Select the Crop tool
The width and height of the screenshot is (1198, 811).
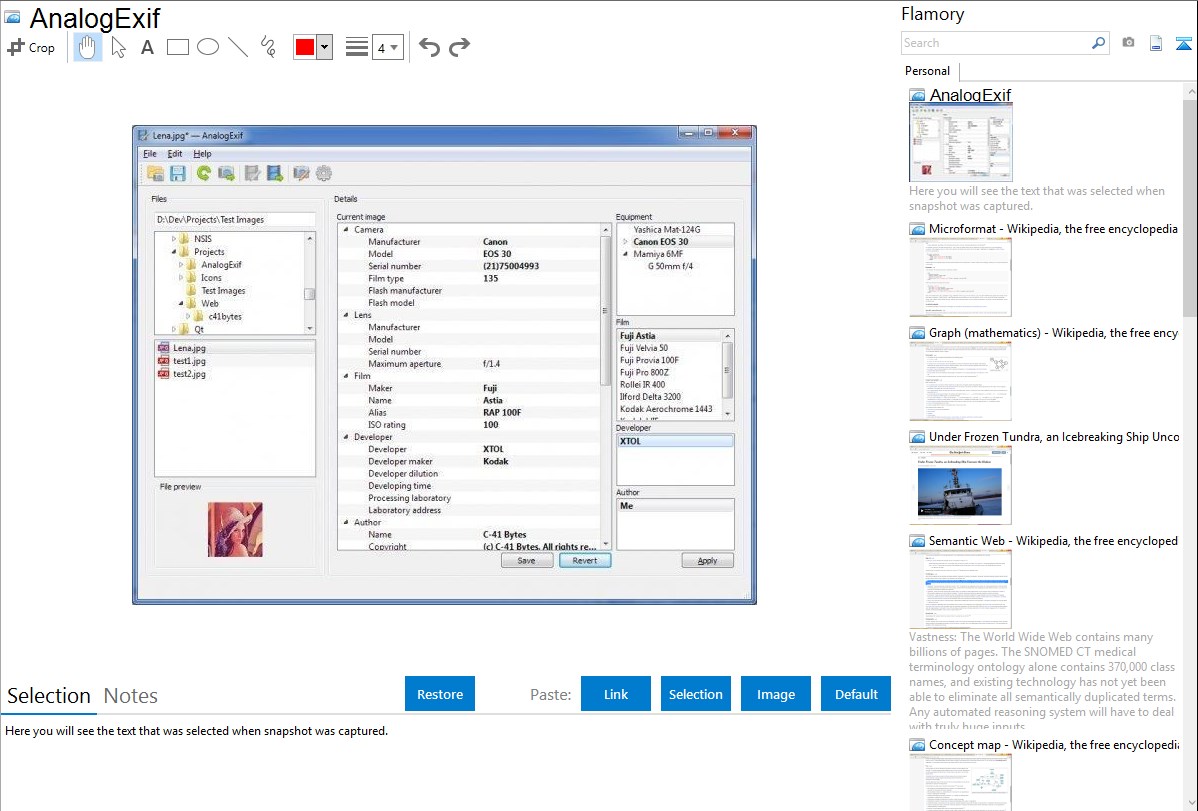click(x=31, y=47)
